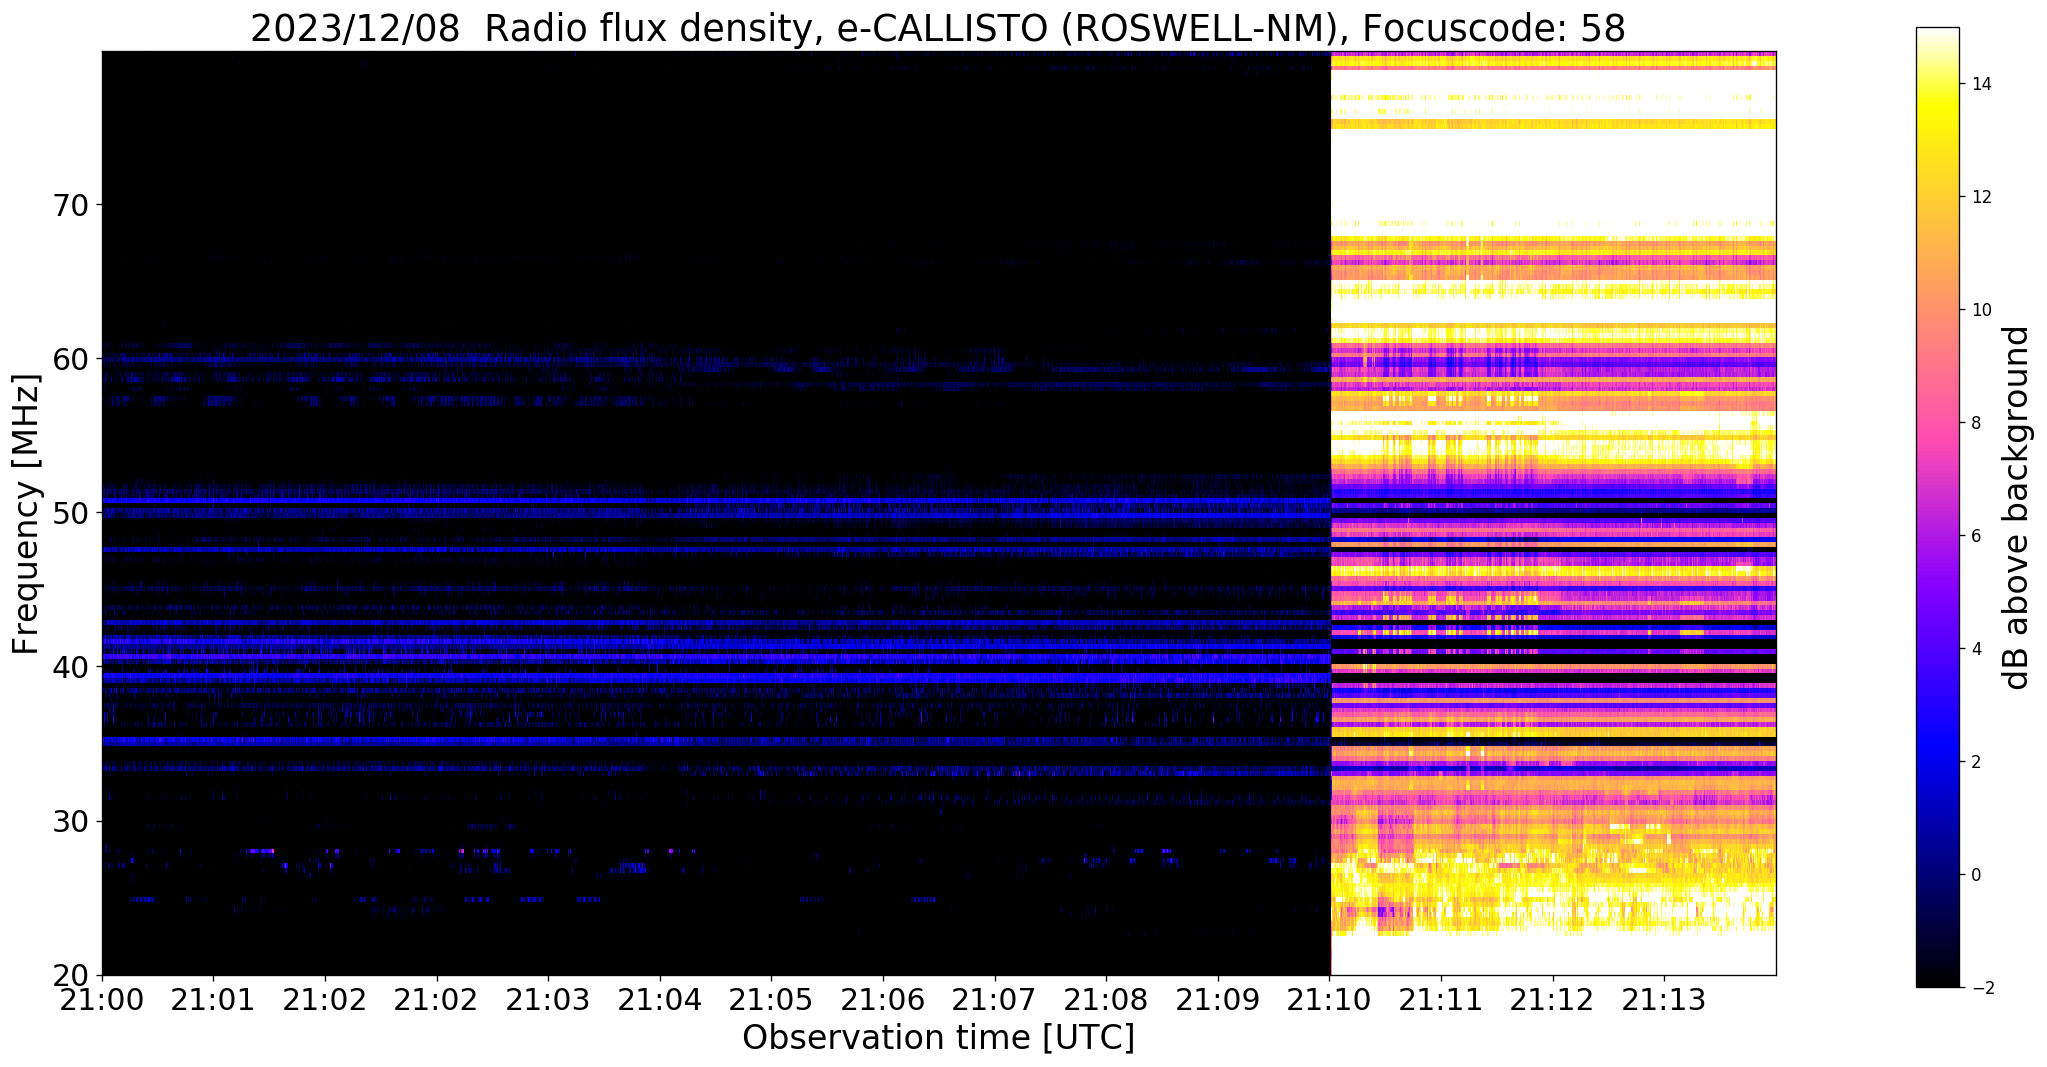Click the 'dB above background' colorbar label
Image resolution: width=2047 pixels, height=1067 pixels.
pyautogui.click(x=2017, y=508)
